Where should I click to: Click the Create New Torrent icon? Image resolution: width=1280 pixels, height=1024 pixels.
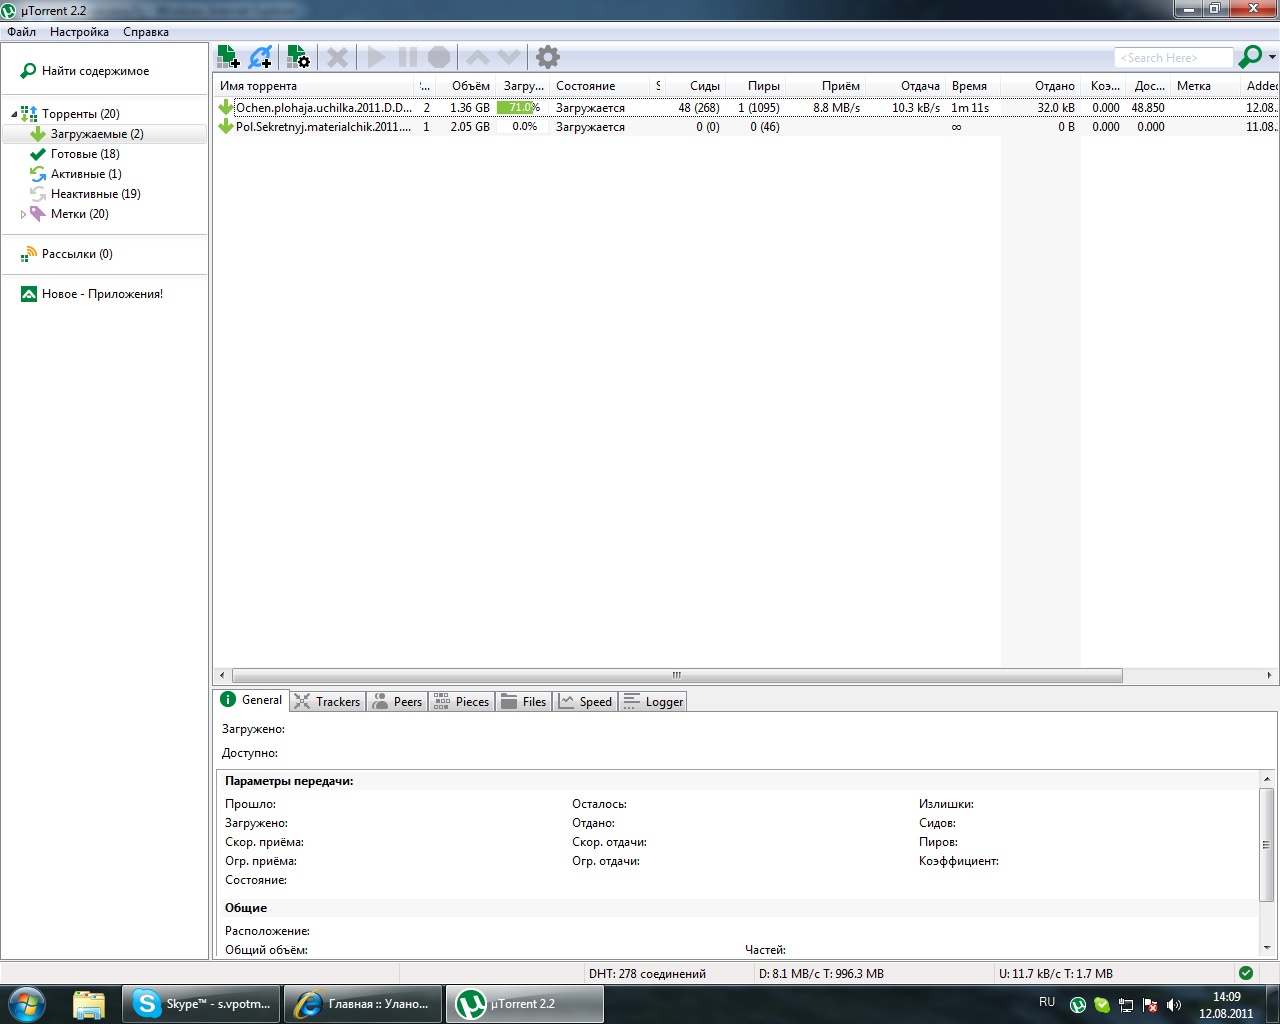point(298,57)
